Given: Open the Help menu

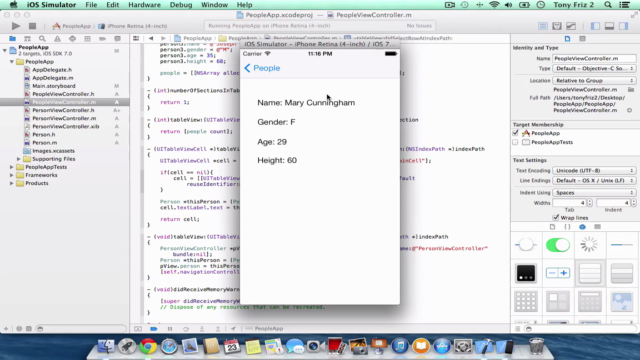Looking at the screenshot, I should point(244,5).
